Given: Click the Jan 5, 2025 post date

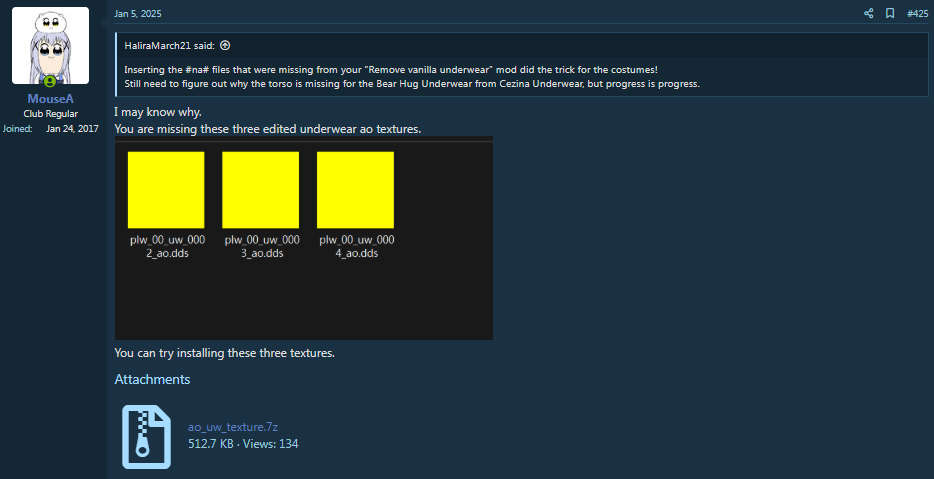Looking at the screenshot, I should (137, 14).
